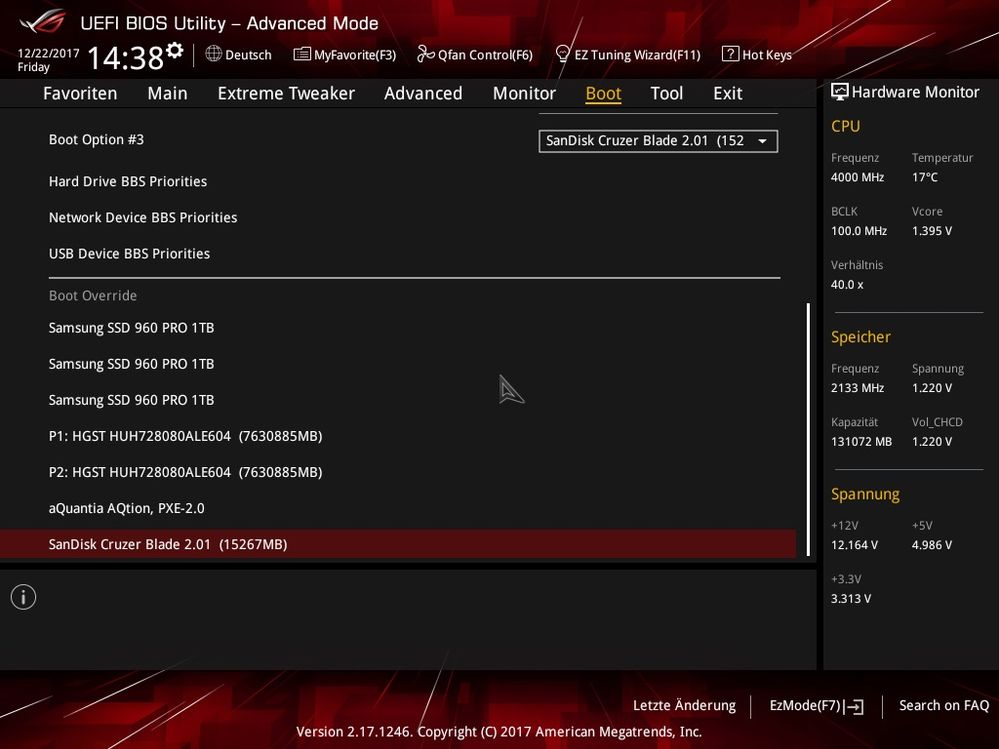Start EZ Tuning Wizard(F11)

637,55
